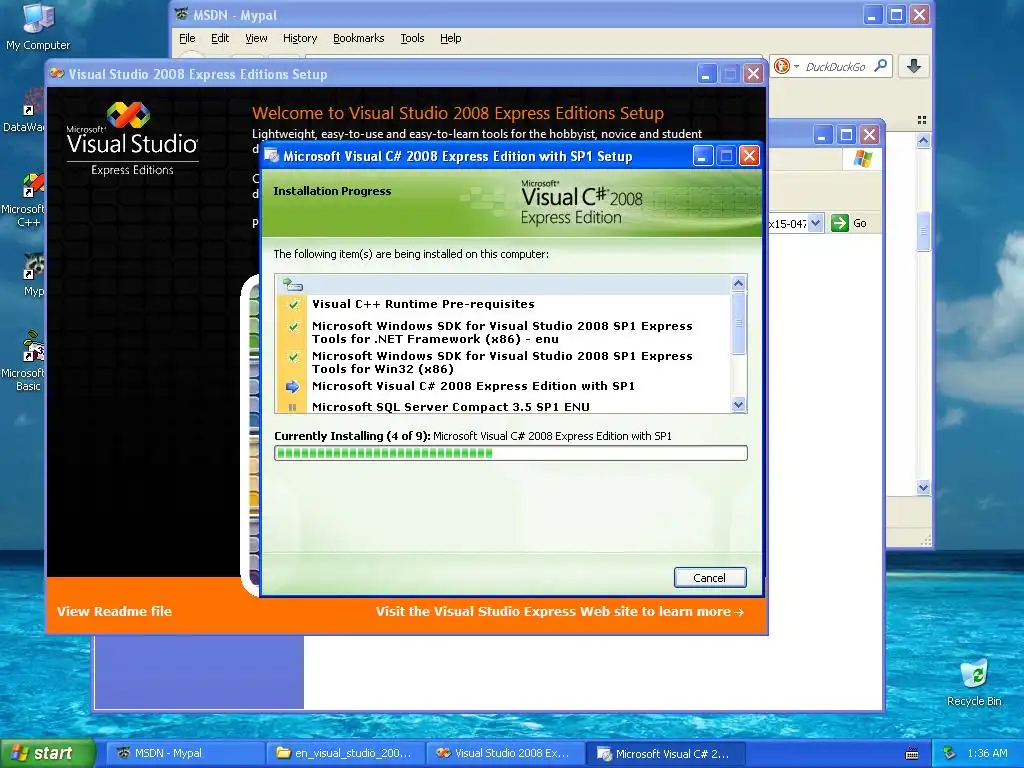
Task: Open the Mypal desktop shortcut
Action: pyautogui.click(x=33, y=275)
